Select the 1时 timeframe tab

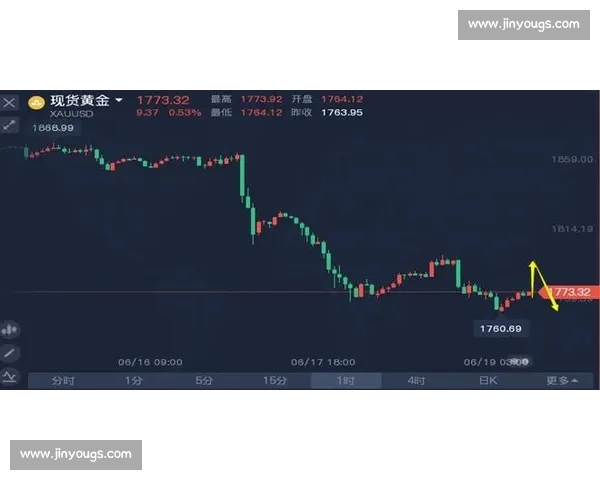[x=346, y=381]
